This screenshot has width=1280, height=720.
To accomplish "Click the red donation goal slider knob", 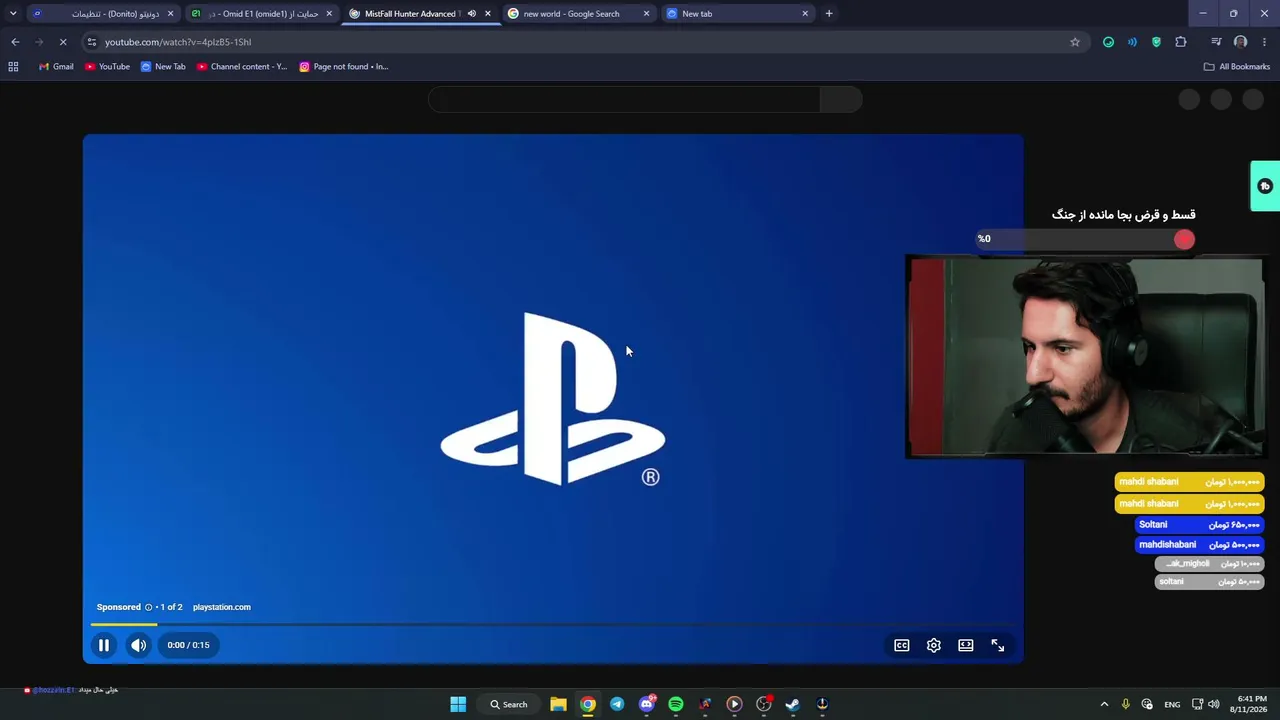I will [x=1184, y=239].
